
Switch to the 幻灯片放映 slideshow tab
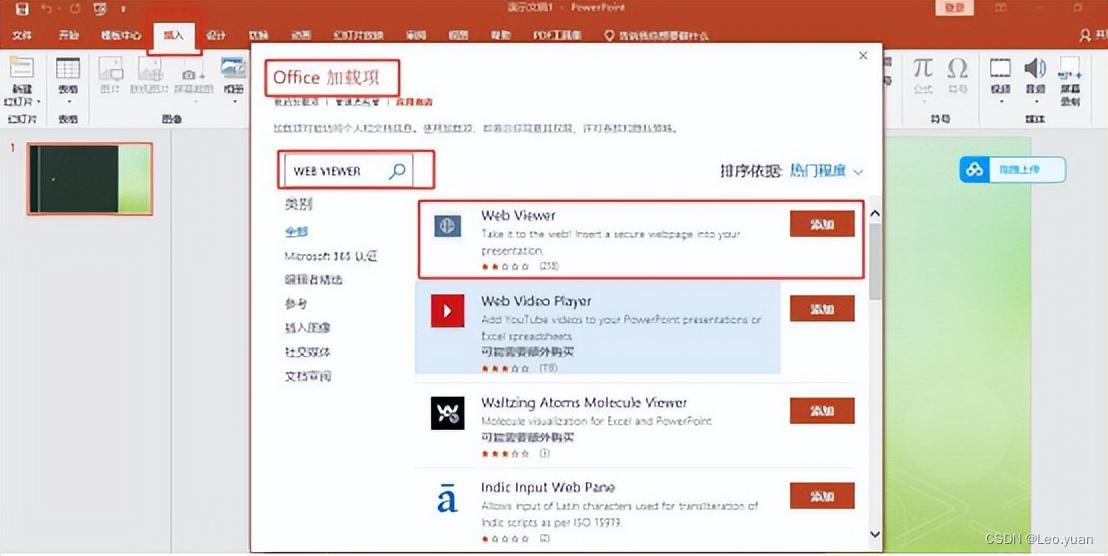click(x=358, y=35)
